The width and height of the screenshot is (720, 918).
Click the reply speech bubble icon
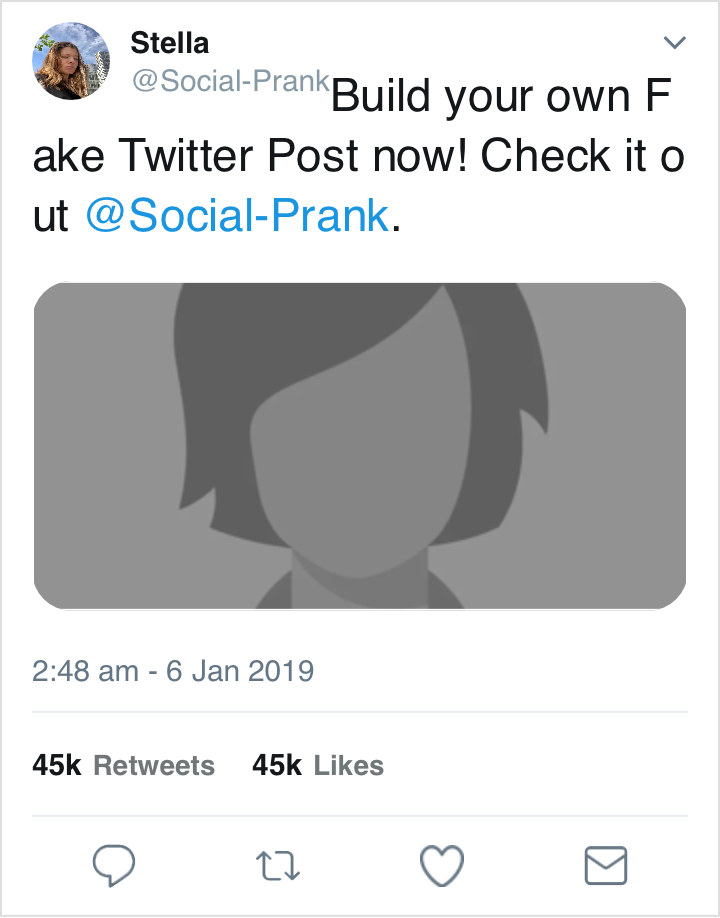(x=114, y=864)
